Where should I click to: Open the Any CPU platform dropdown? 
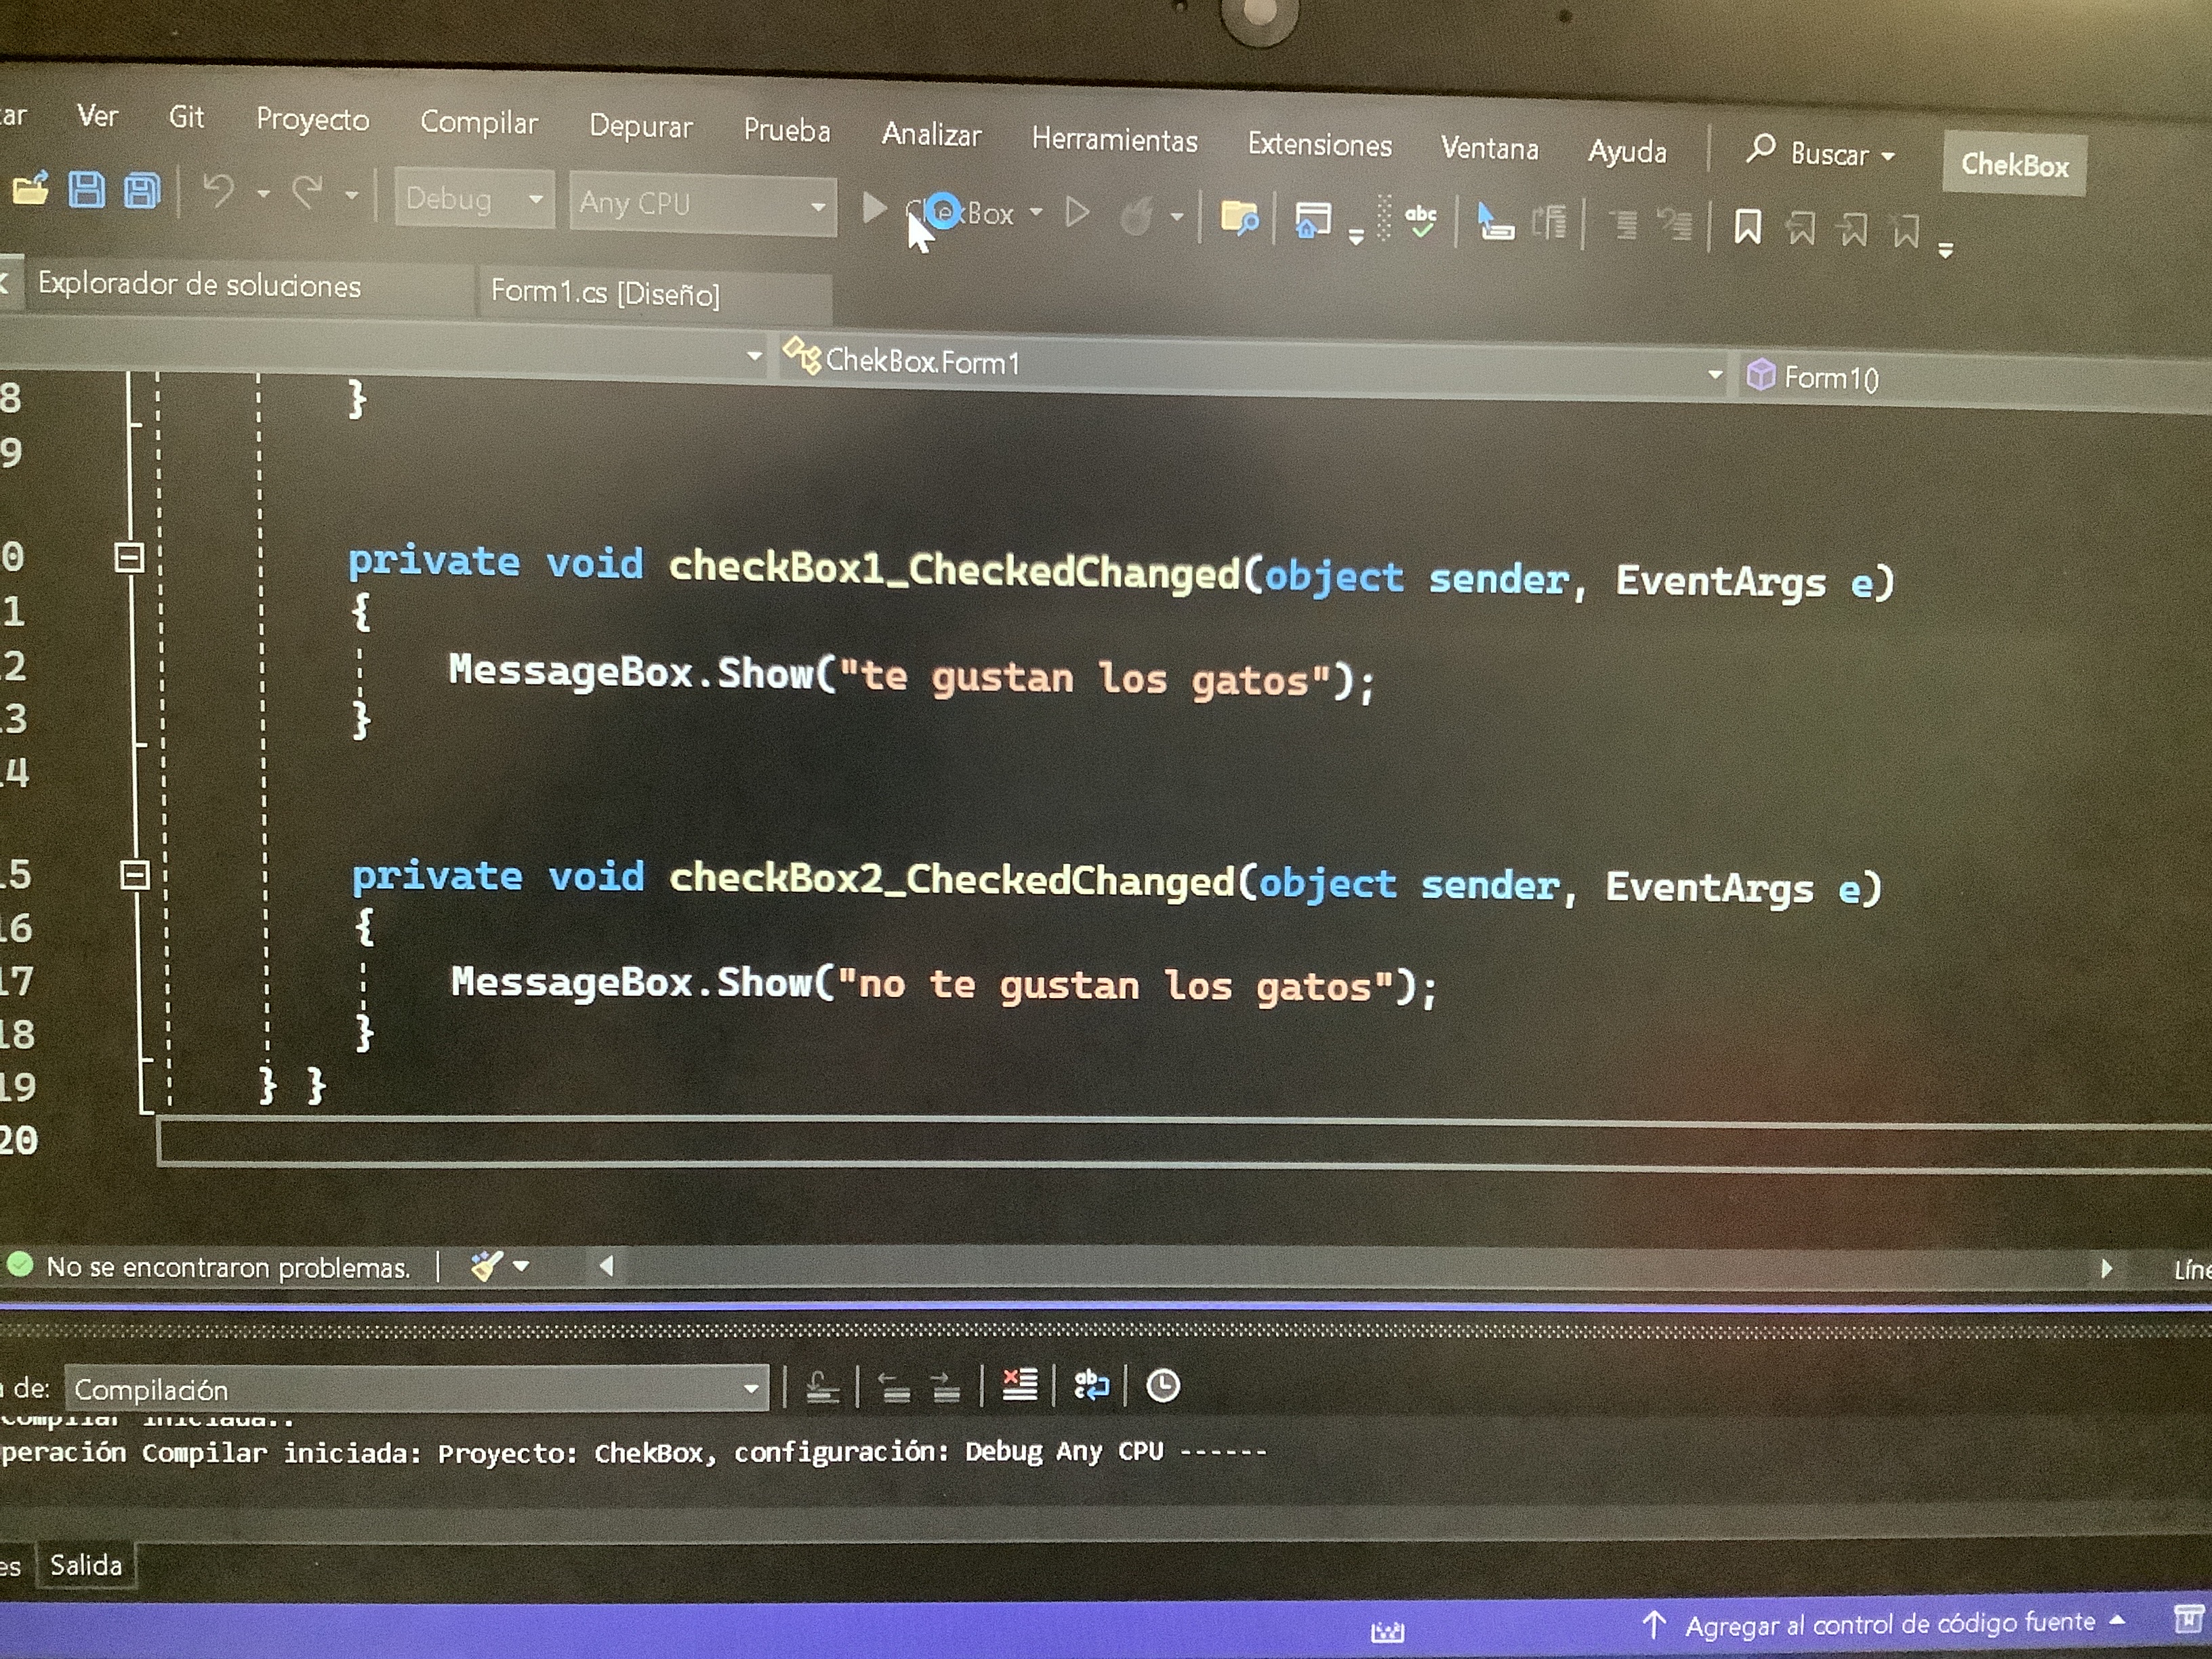818,207
